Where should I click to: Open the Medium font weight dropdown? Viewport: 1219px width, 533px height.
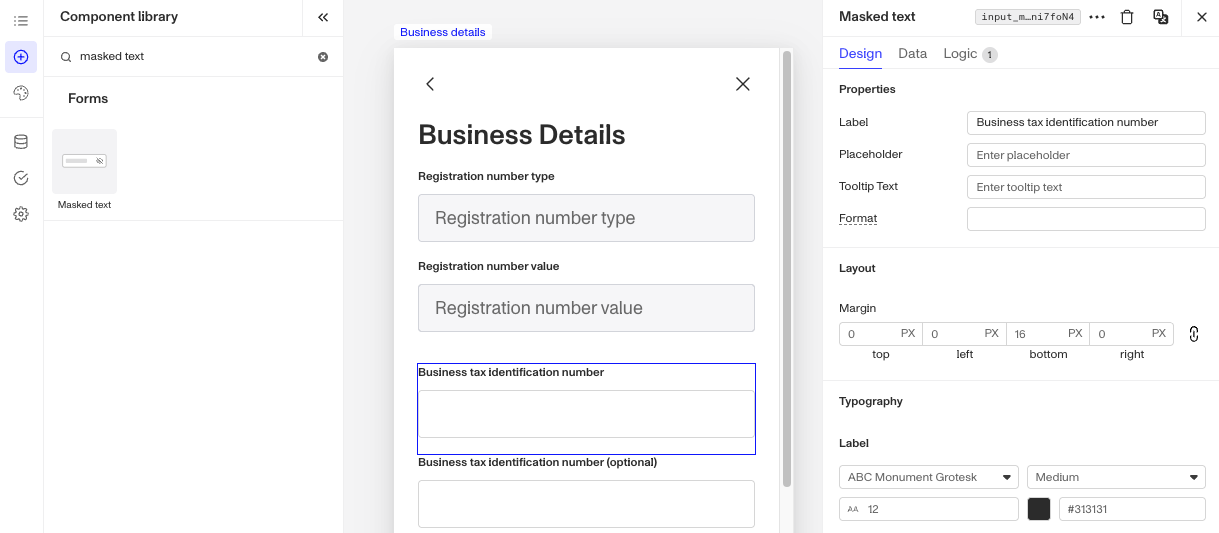tap(1116, 477)
